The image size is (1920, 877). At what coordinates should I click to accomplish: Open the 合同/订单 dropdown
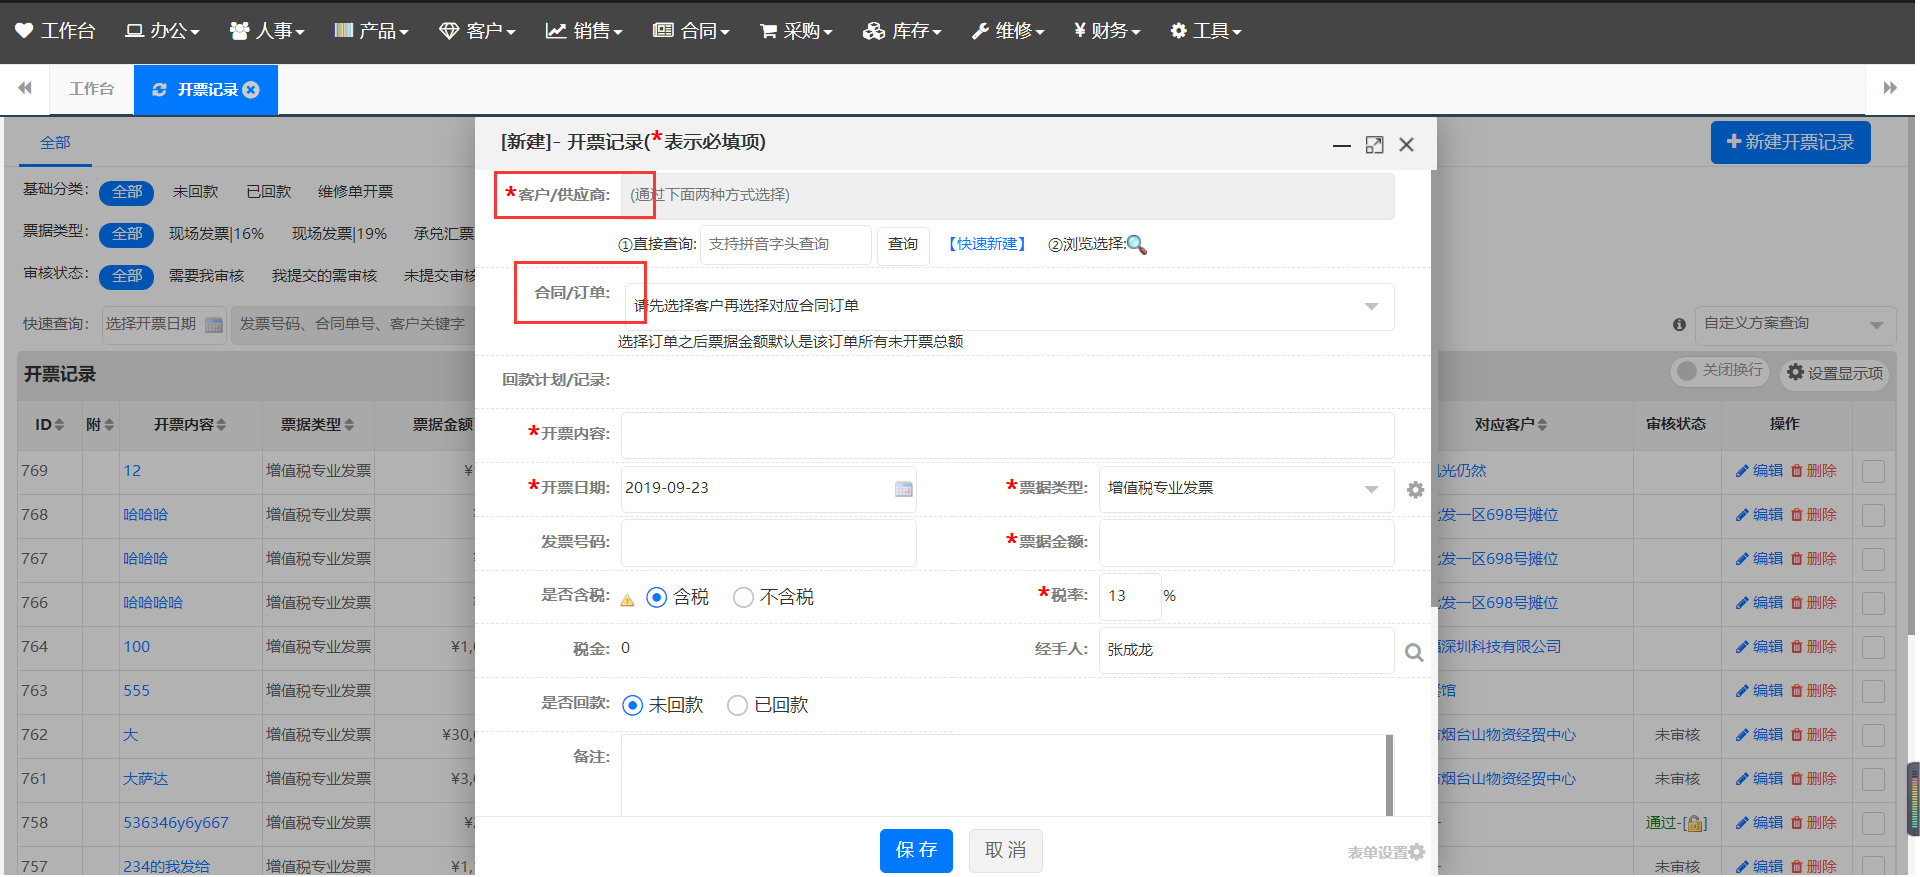coord(1009,307)
